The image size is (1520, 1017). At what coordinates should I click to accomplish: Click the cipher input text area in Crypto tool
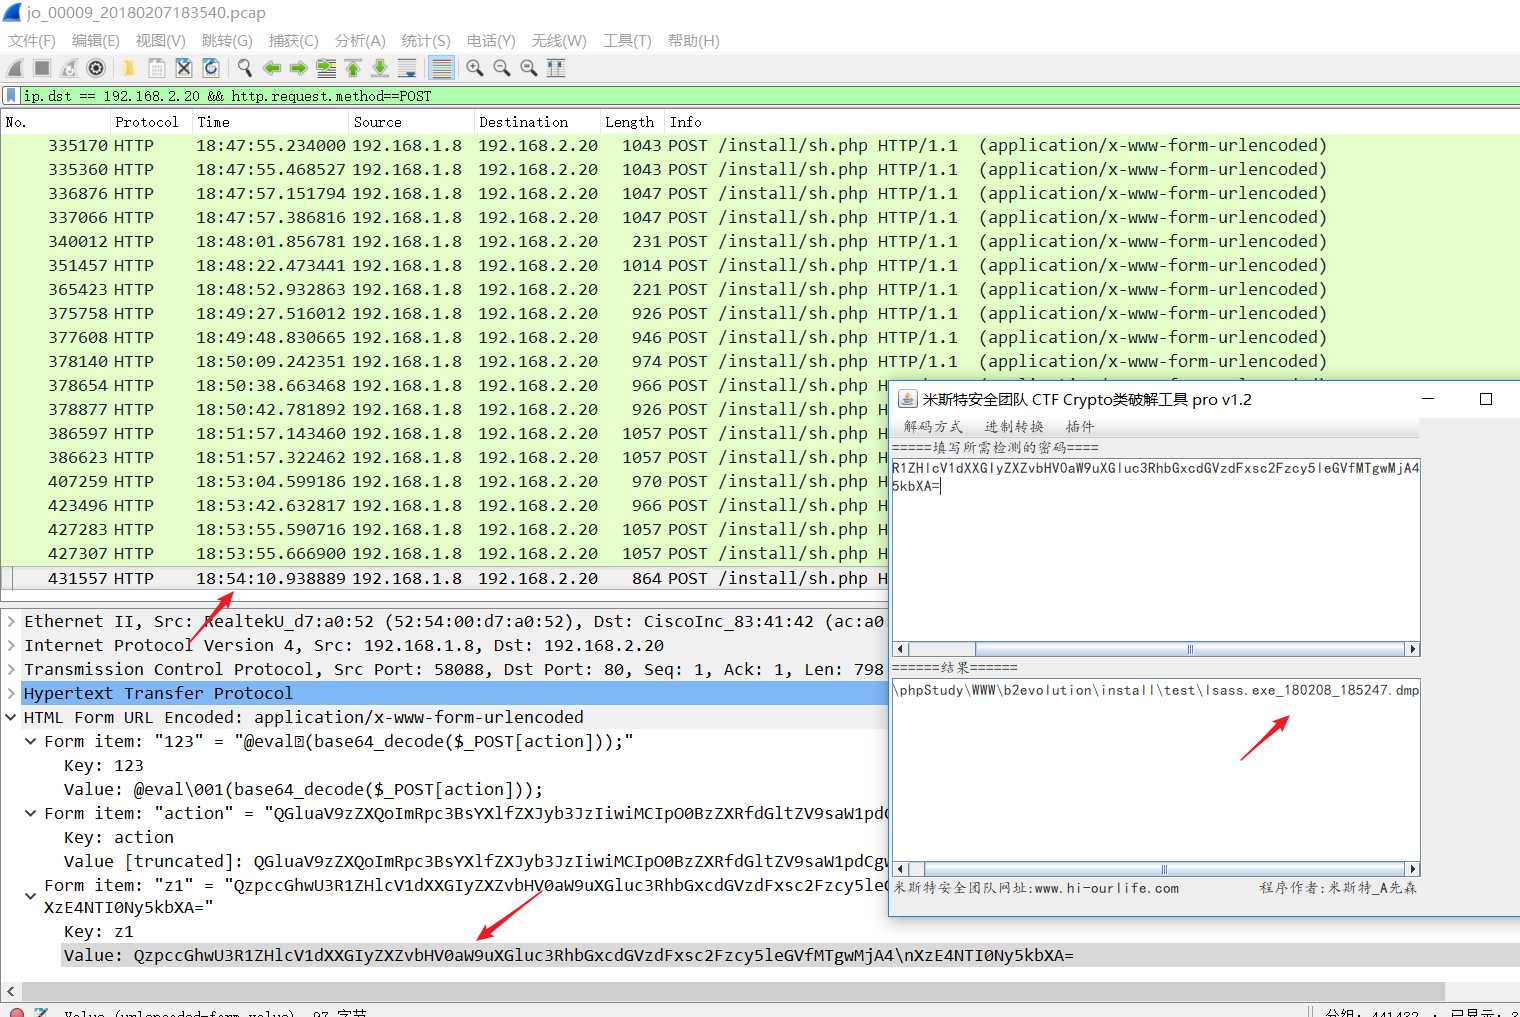click(x=1155, y=549)
